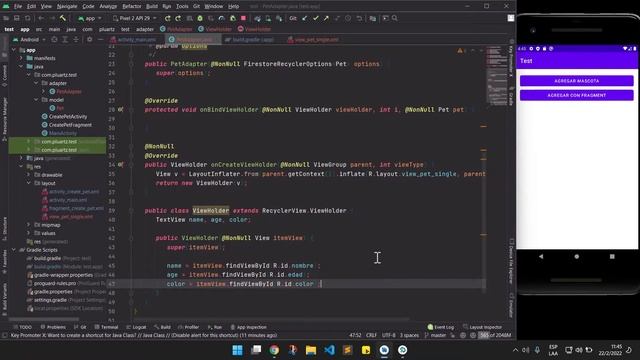Tap AGREGAR MASCOTA button in emulator
The image size is (640, 360).
click(576, 81)
